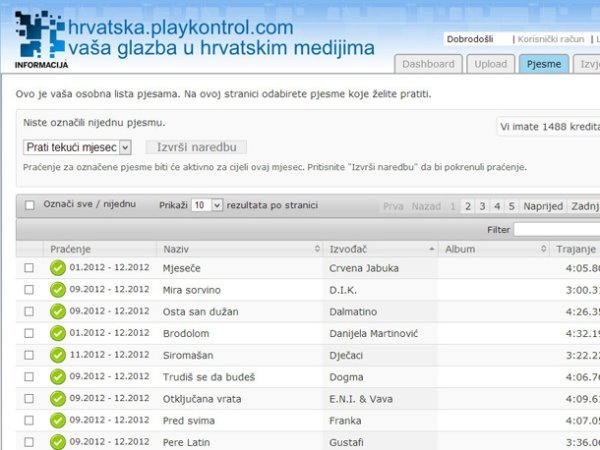Screen dimensions: 600x450
Task: Open the Prati tekući mjesec dropdown
Action: tap(78, 147)
